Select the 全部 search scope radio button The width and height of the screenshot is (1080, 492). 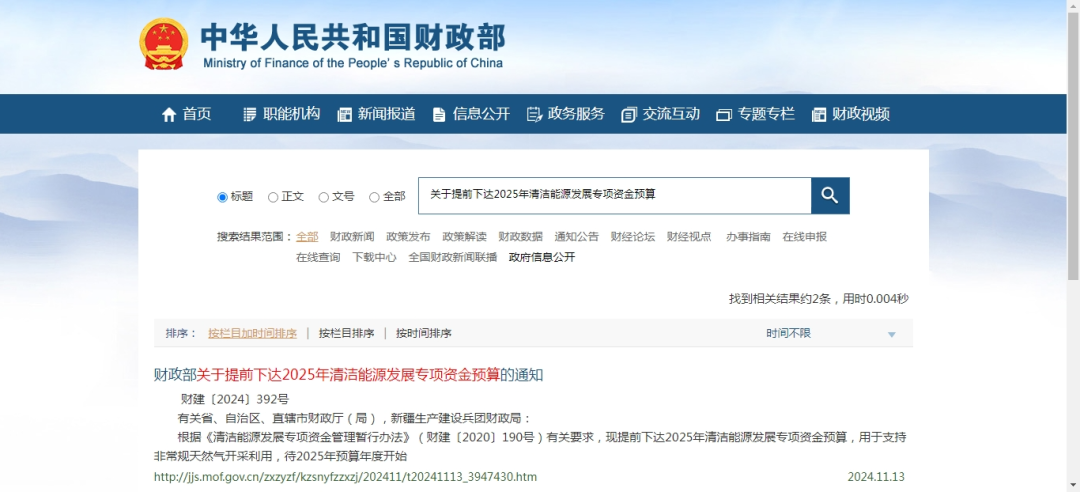(x=375, y=197)
